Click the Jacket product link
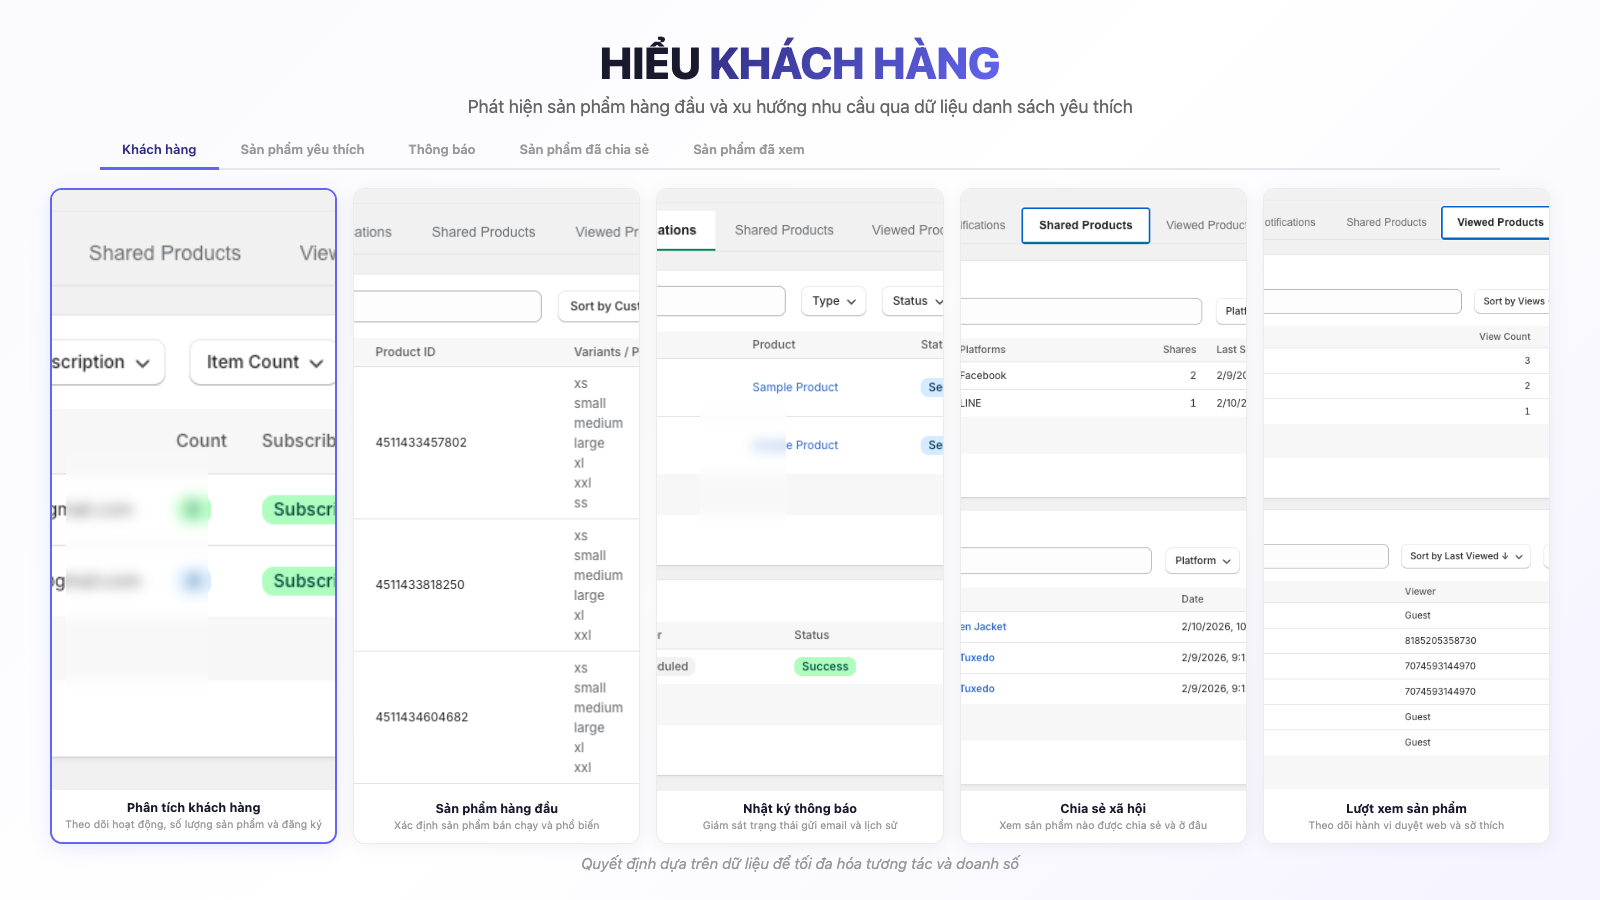The image size is (1600, 900). (985, 627)
